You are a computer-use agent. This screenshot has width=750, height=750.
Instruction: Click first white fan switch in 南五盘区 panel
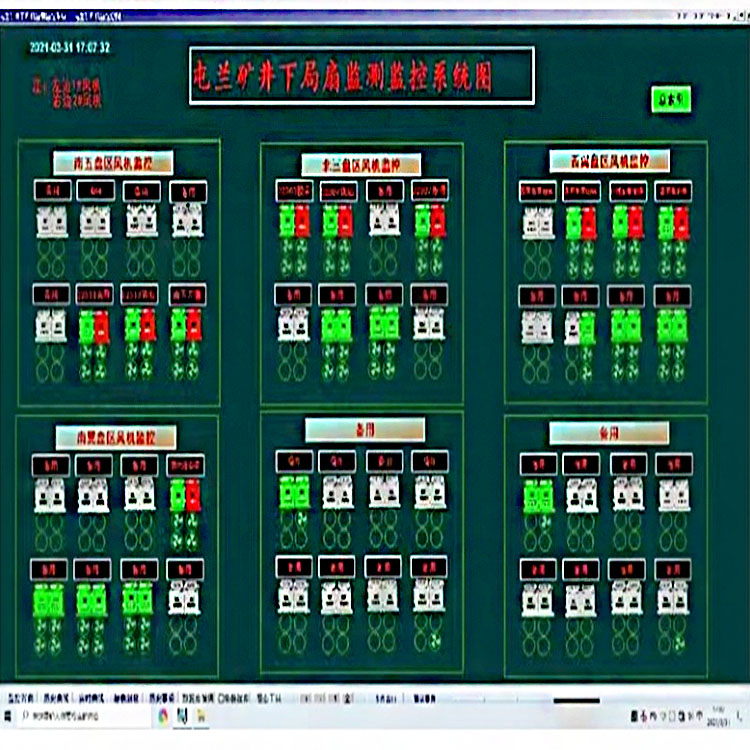tap(52, 221)
